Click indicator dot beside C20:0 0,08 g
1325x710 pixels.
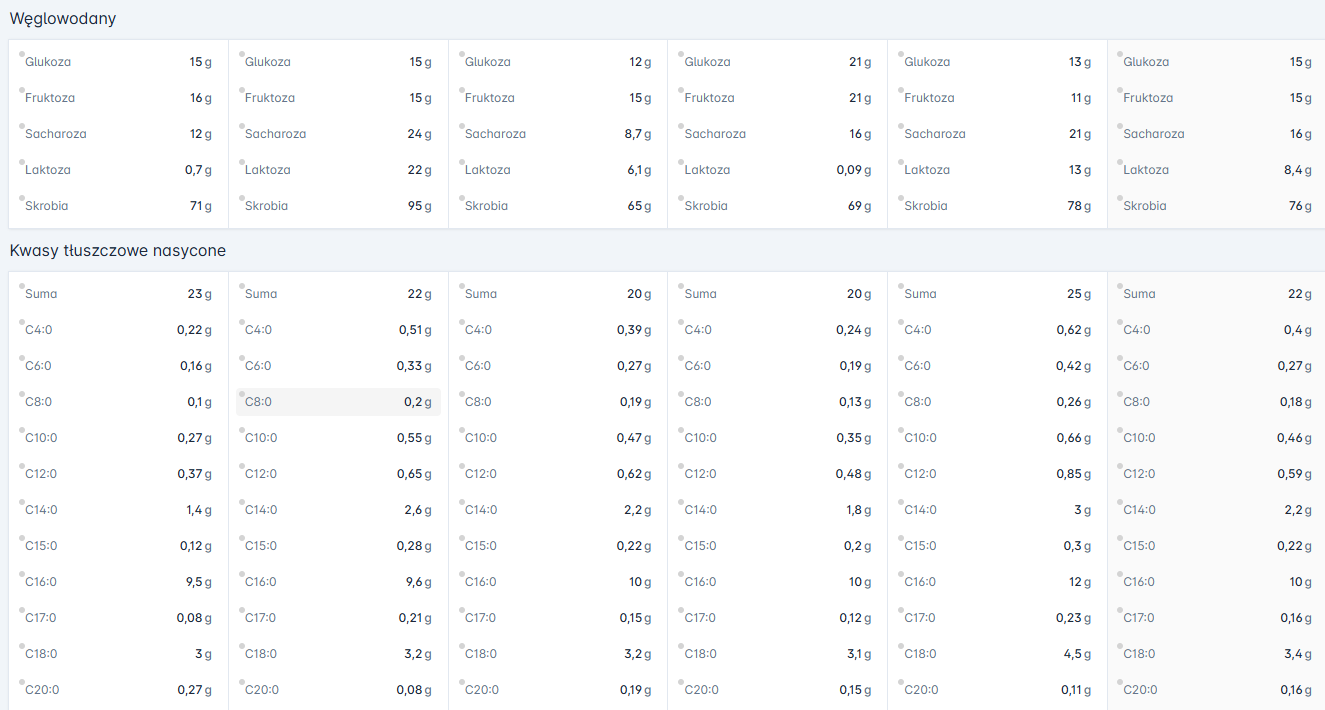[x=242, y=682]
